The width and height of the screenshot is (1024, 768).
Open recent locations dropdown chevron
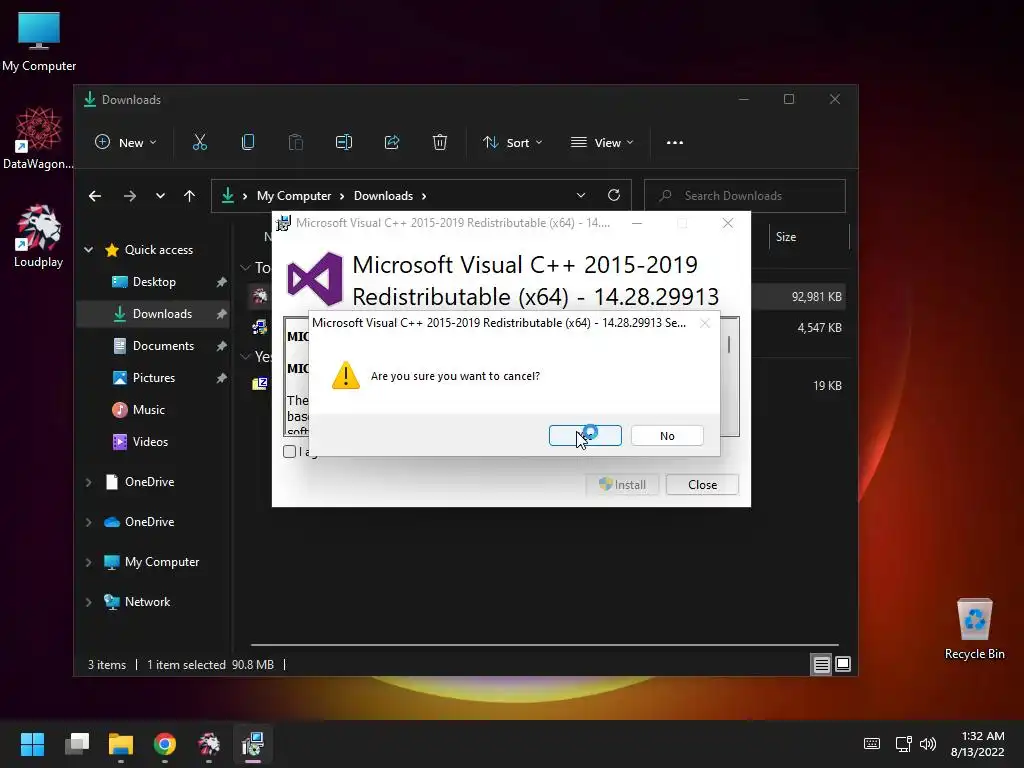click(160, 196)
